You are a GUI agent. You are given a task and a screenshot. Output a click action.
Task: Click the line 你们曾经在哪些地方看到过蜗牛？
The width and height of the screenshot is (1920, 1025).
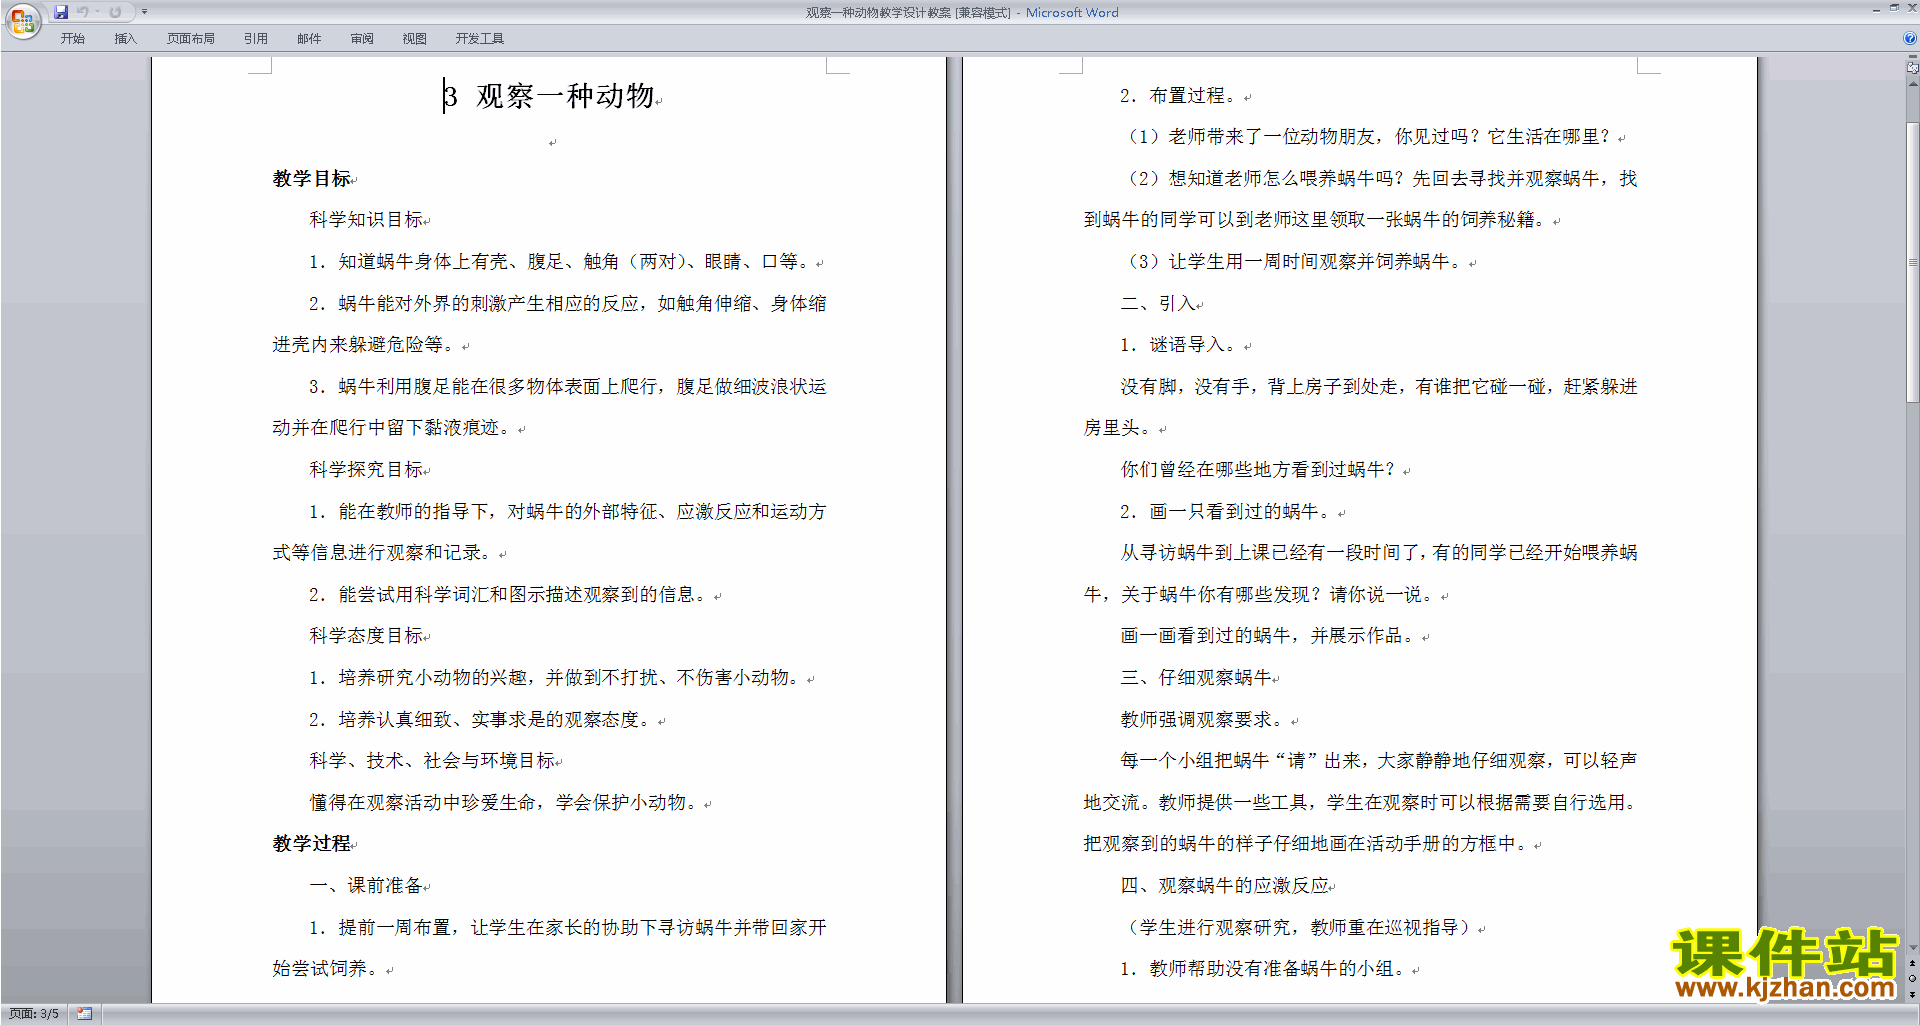1258,470
